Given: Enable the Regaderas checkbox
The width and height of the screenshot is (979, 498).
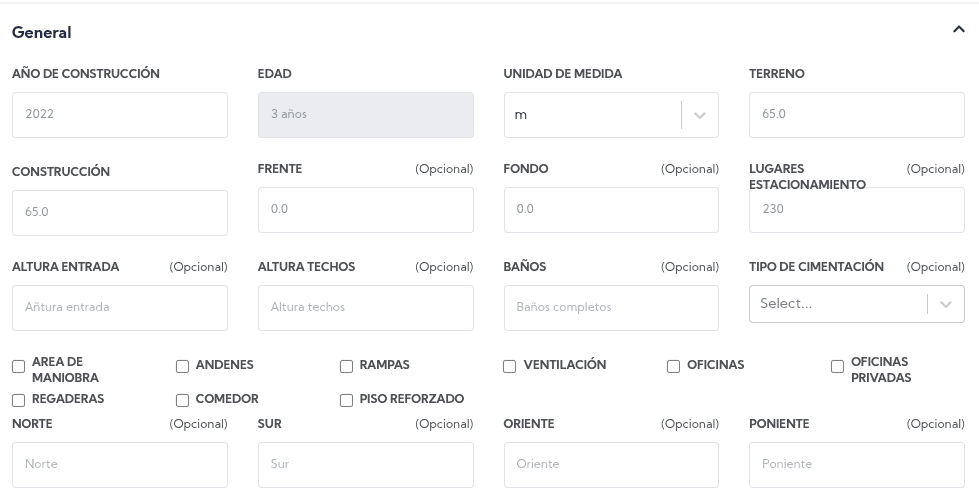Looking at the screenshot, I should [x=19, y=400].
